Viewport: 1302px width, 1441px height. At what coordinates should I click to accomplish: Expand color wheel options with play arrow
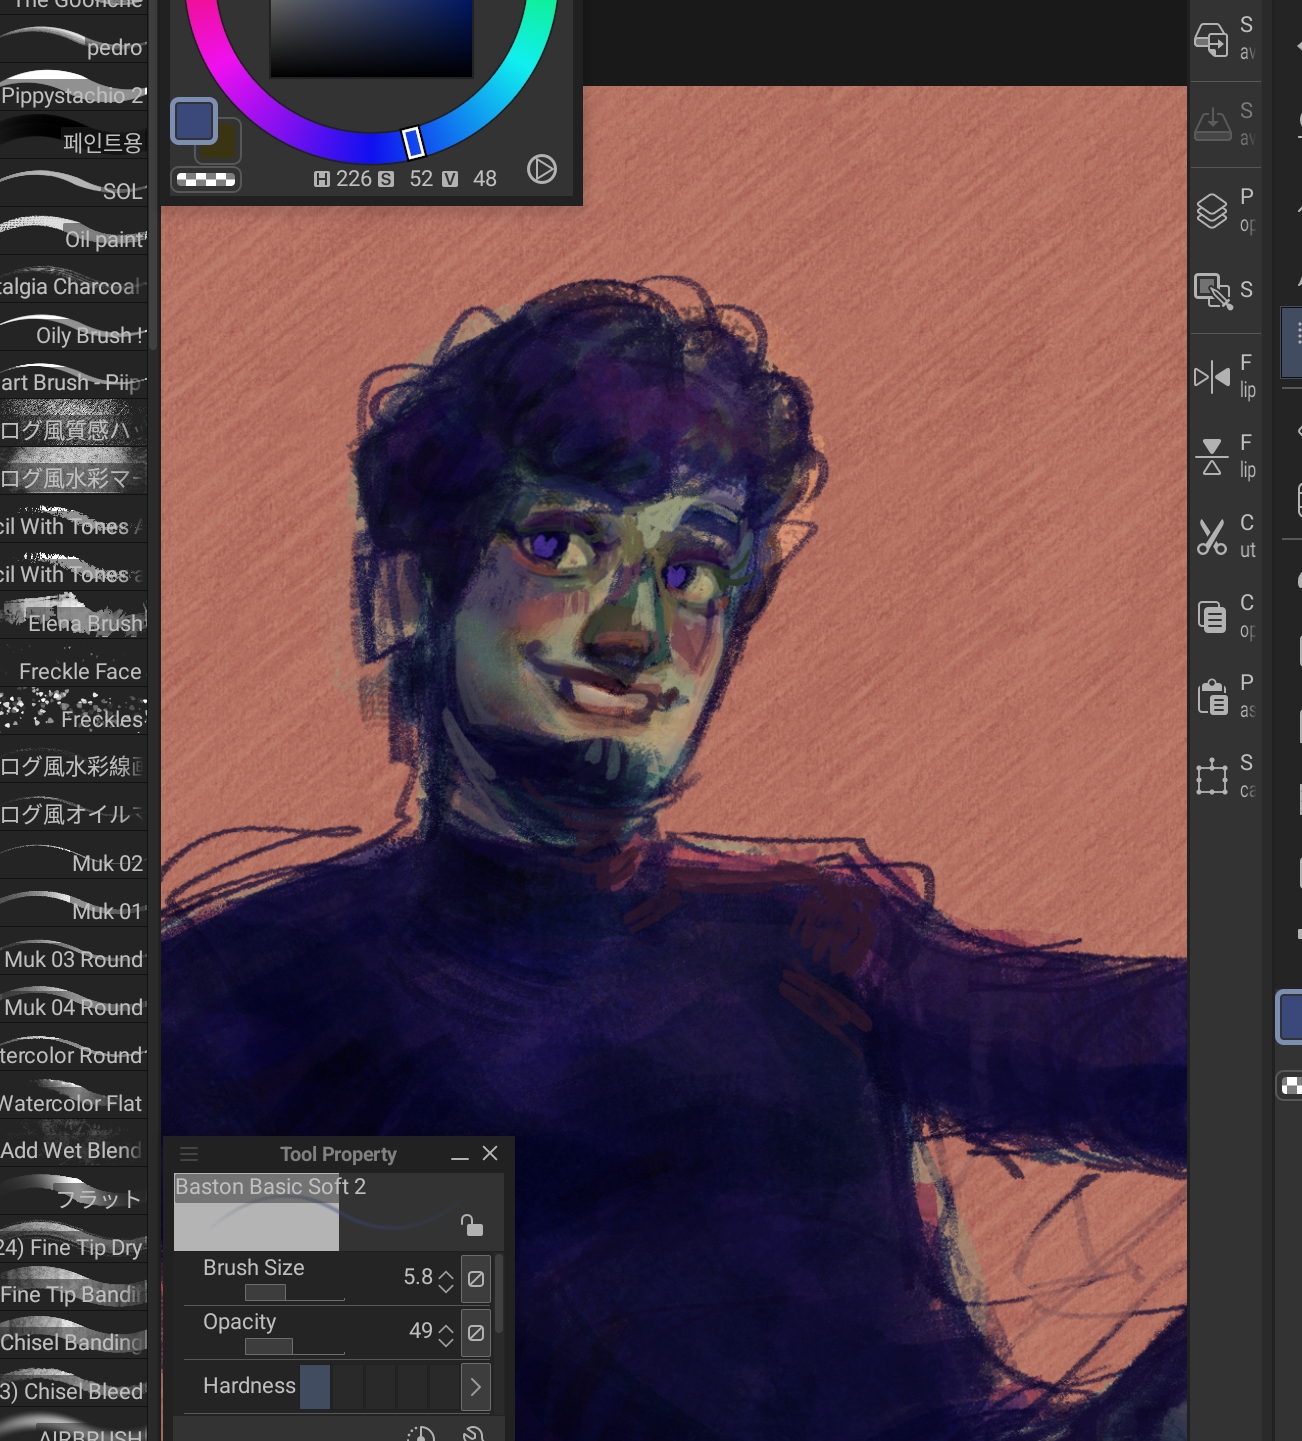541,169
